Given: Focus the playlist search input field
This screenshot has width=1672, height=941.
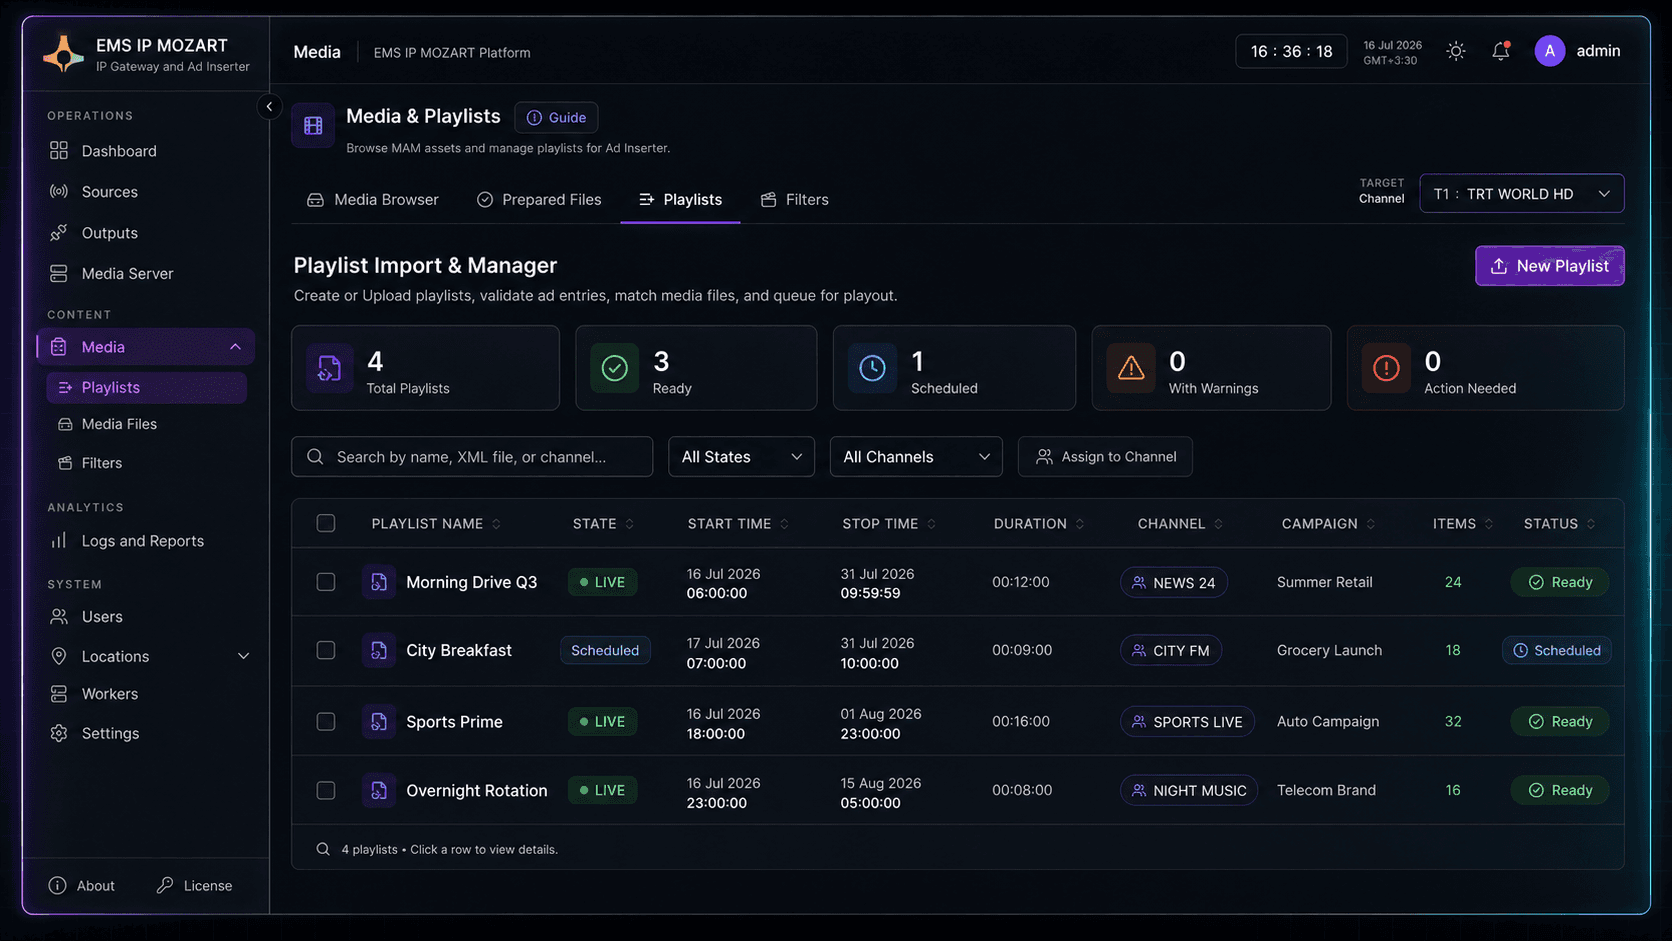Looking at the screenshot, I should (x=472, y=456).
